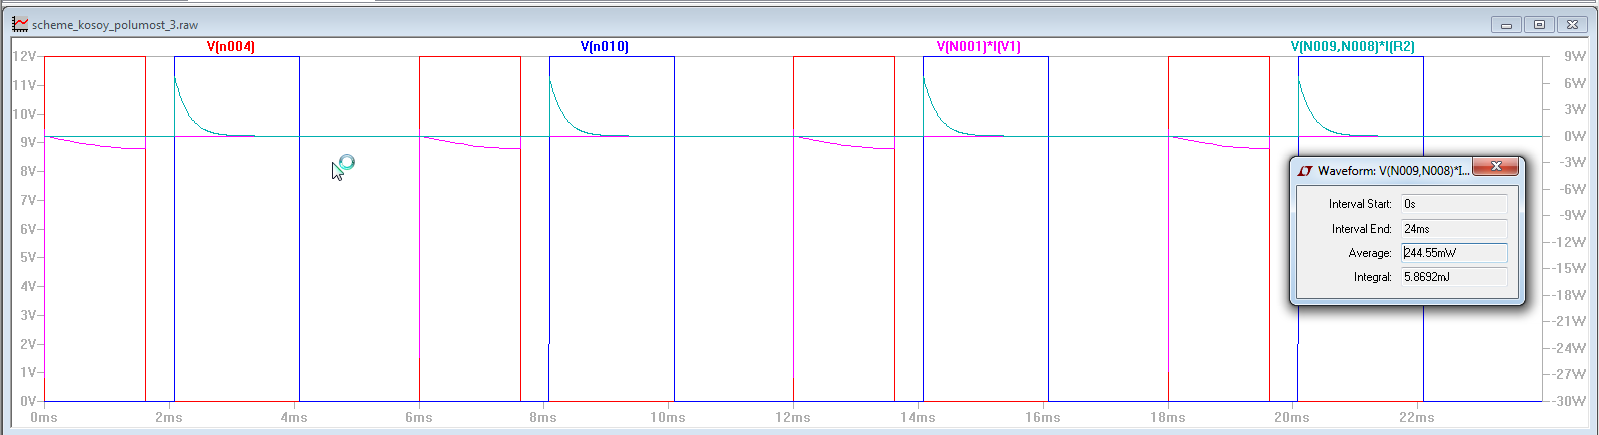
Task: Click the 9W label on right axis
Action: coord(1574,56)
